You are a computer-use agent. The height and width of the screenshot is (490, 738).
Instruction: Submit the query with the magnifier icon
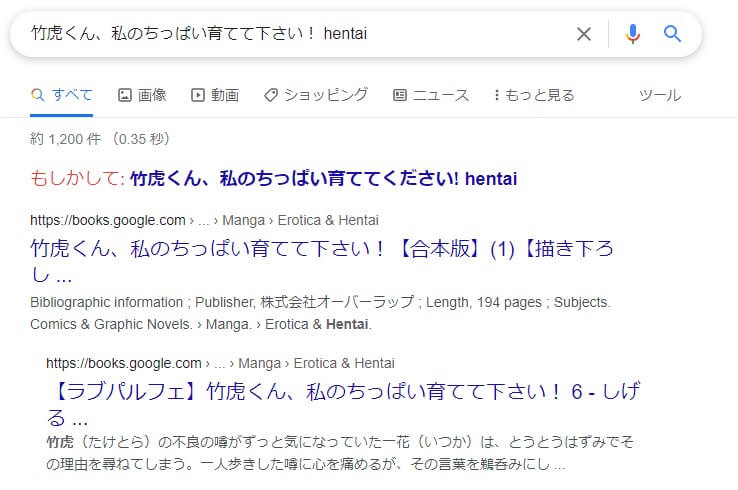click(x=672, y=34)
